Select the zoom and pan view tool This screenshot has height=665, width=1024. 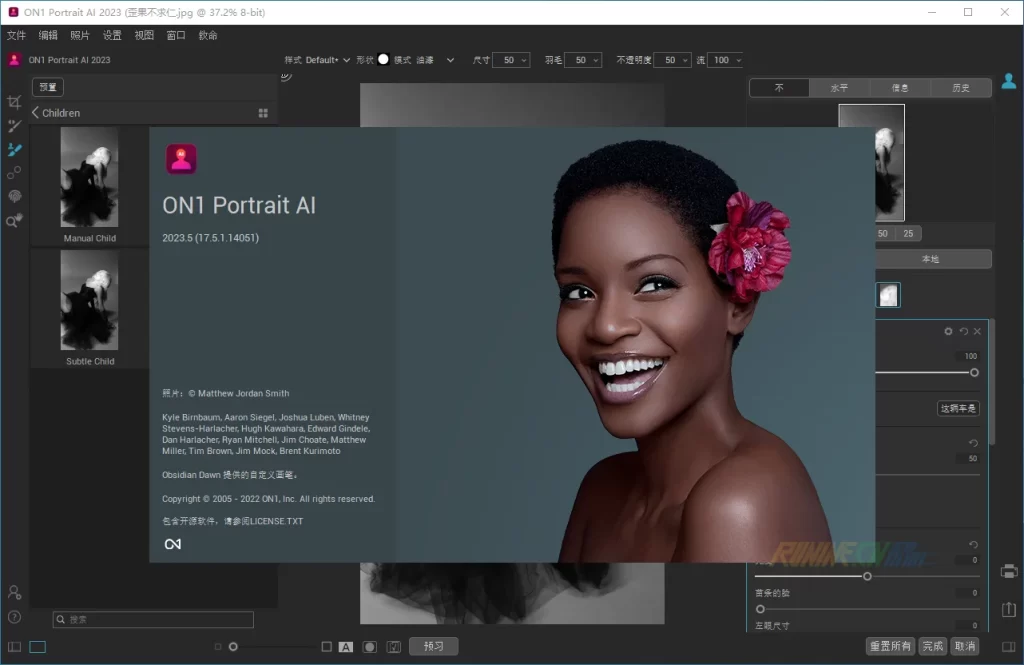14,221
